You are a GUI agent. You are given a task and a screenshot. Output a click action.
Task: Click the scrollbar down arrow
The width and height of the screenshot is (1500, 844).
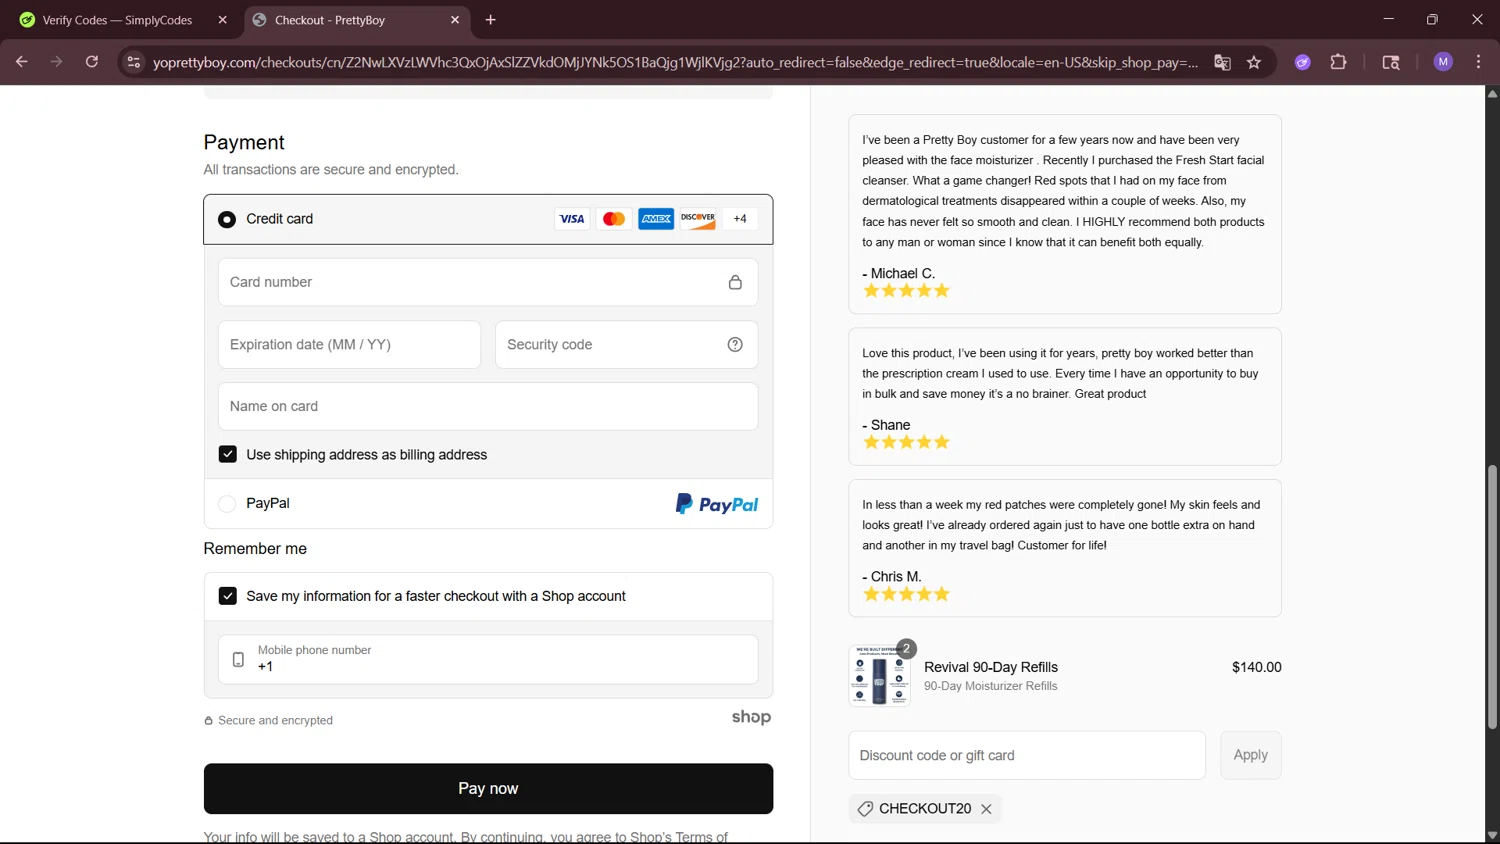[1492, 836]
